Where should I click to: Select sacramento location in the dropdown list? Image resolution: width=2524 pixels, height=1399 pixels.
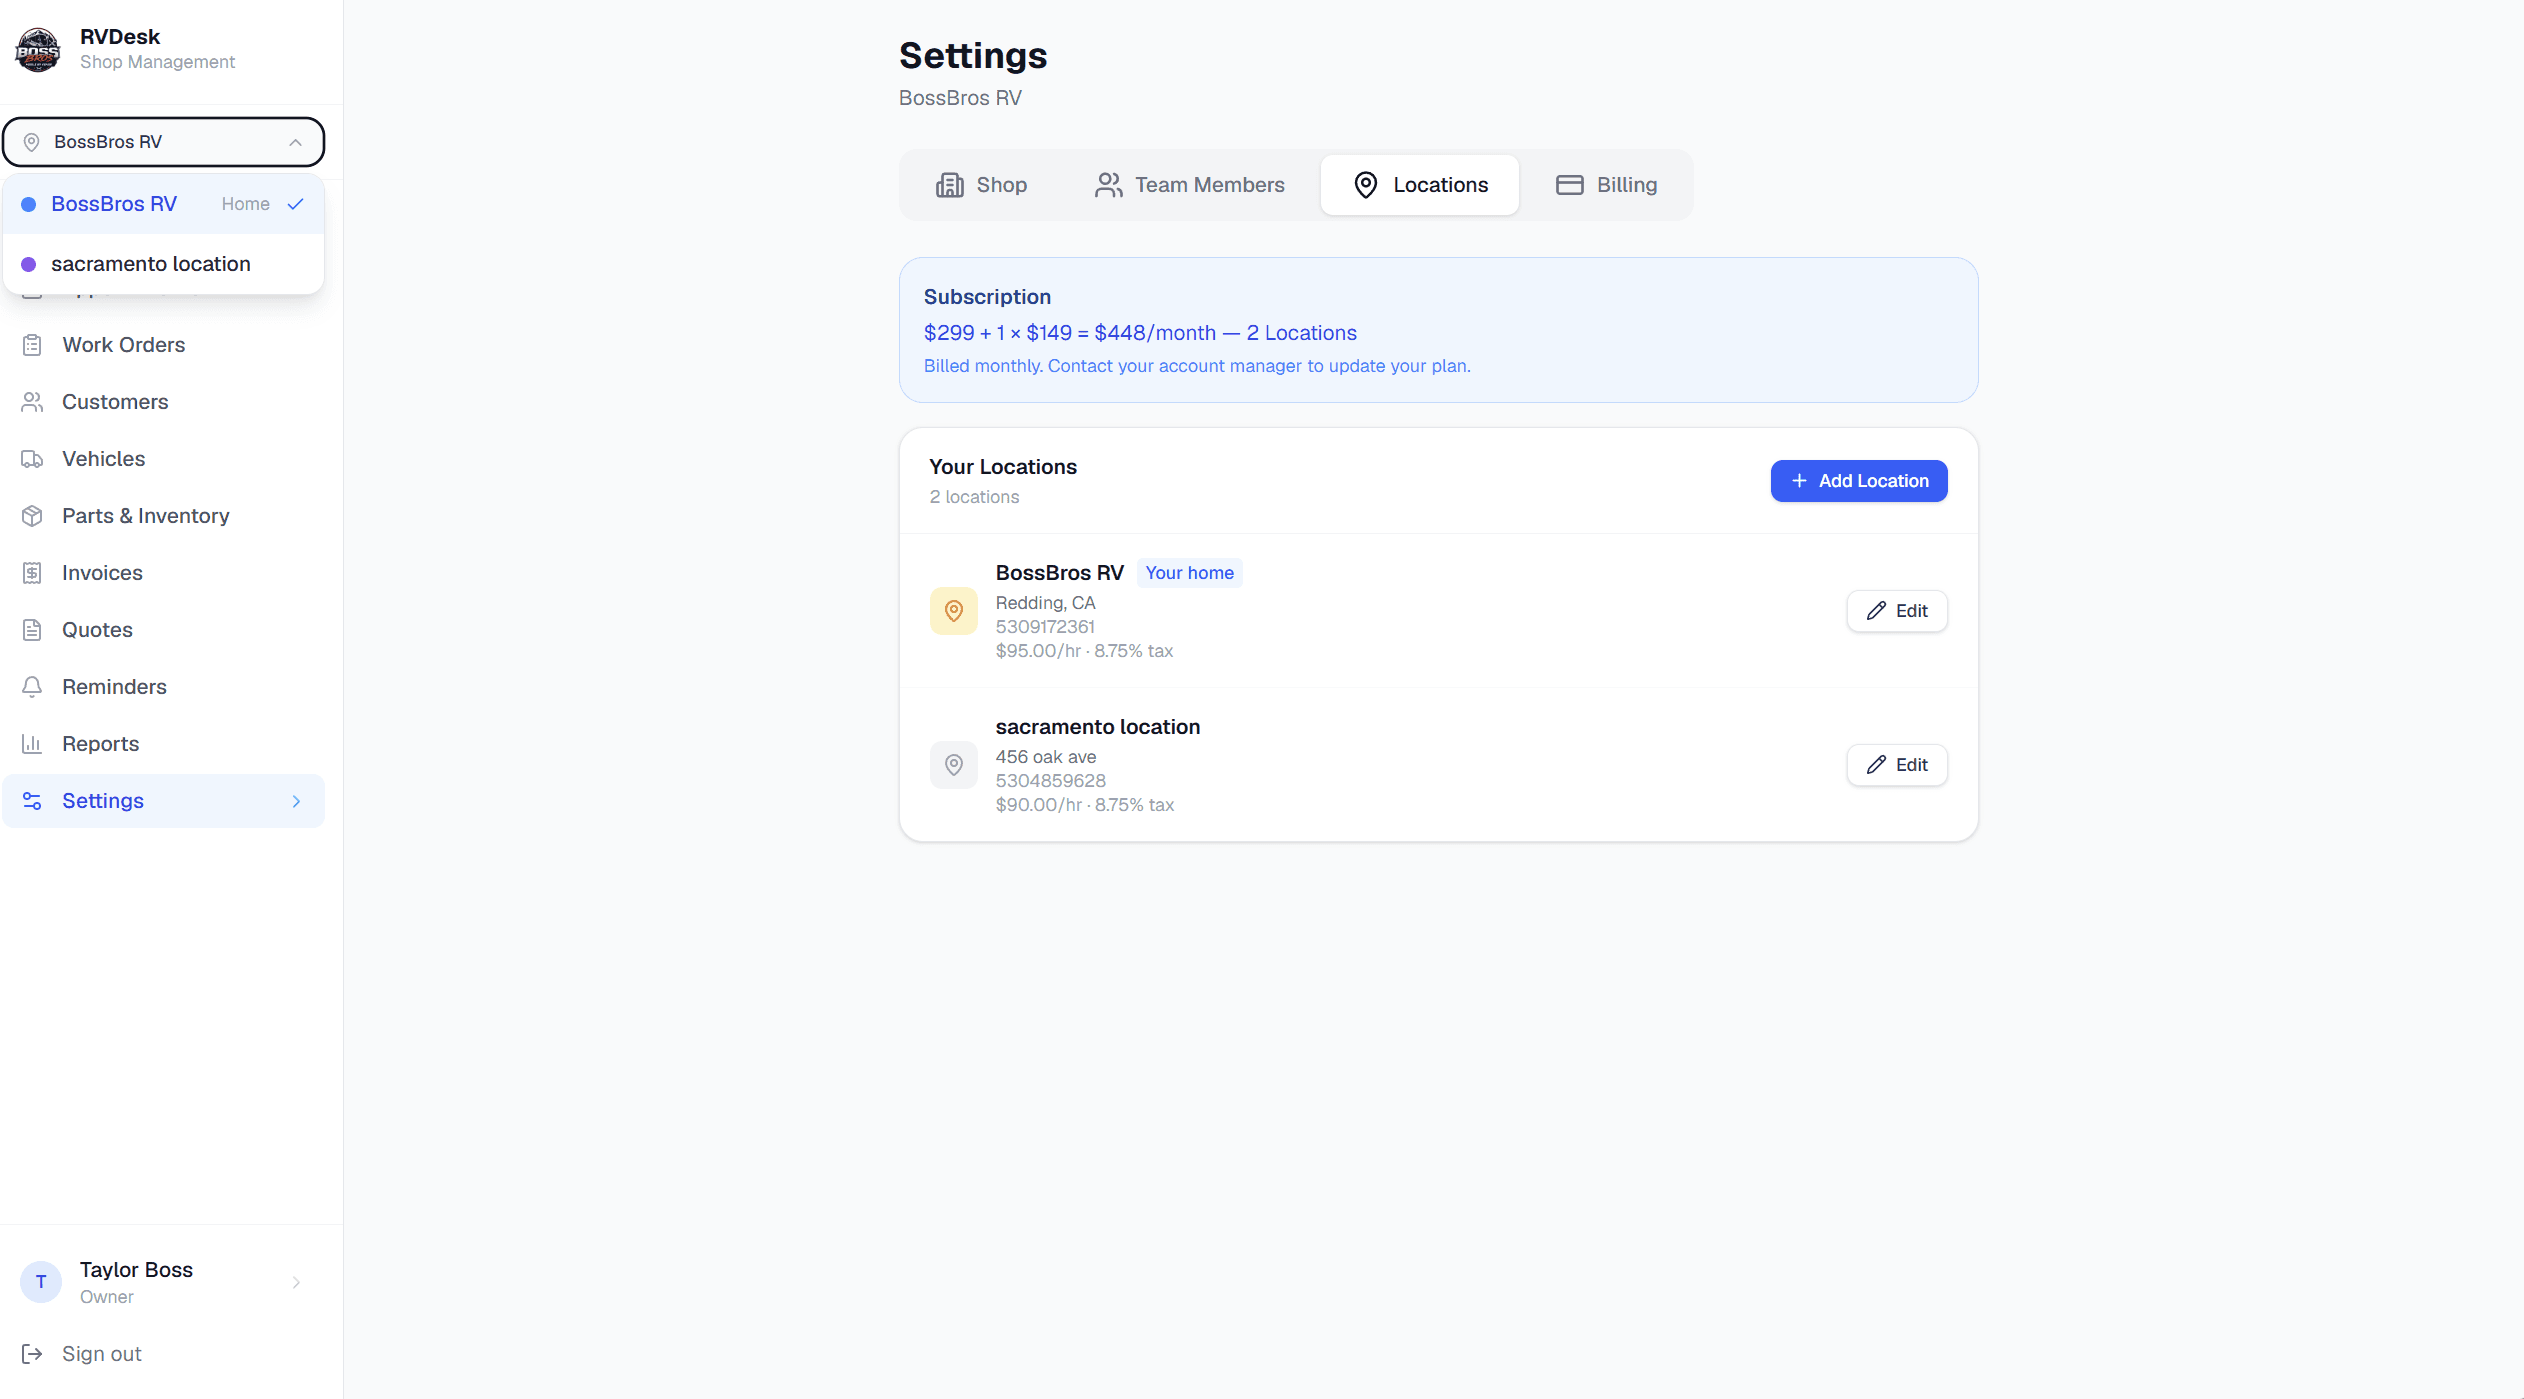click(164, 264)
